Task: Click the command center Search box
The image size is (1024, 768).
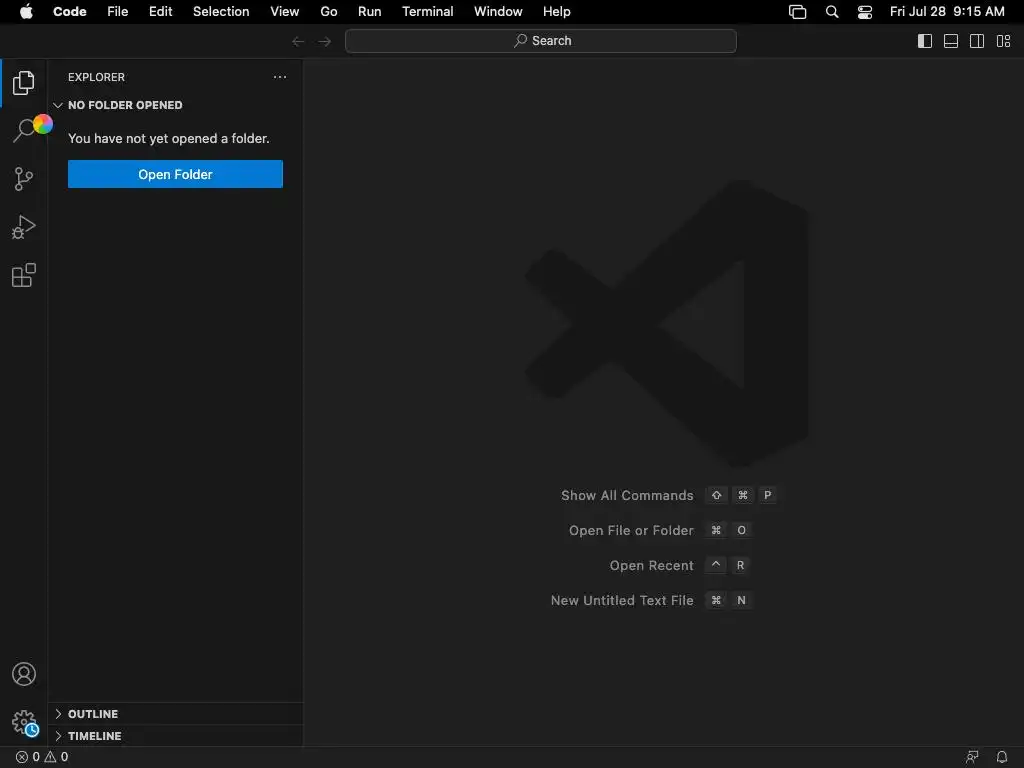Action: tap(541, 41)
